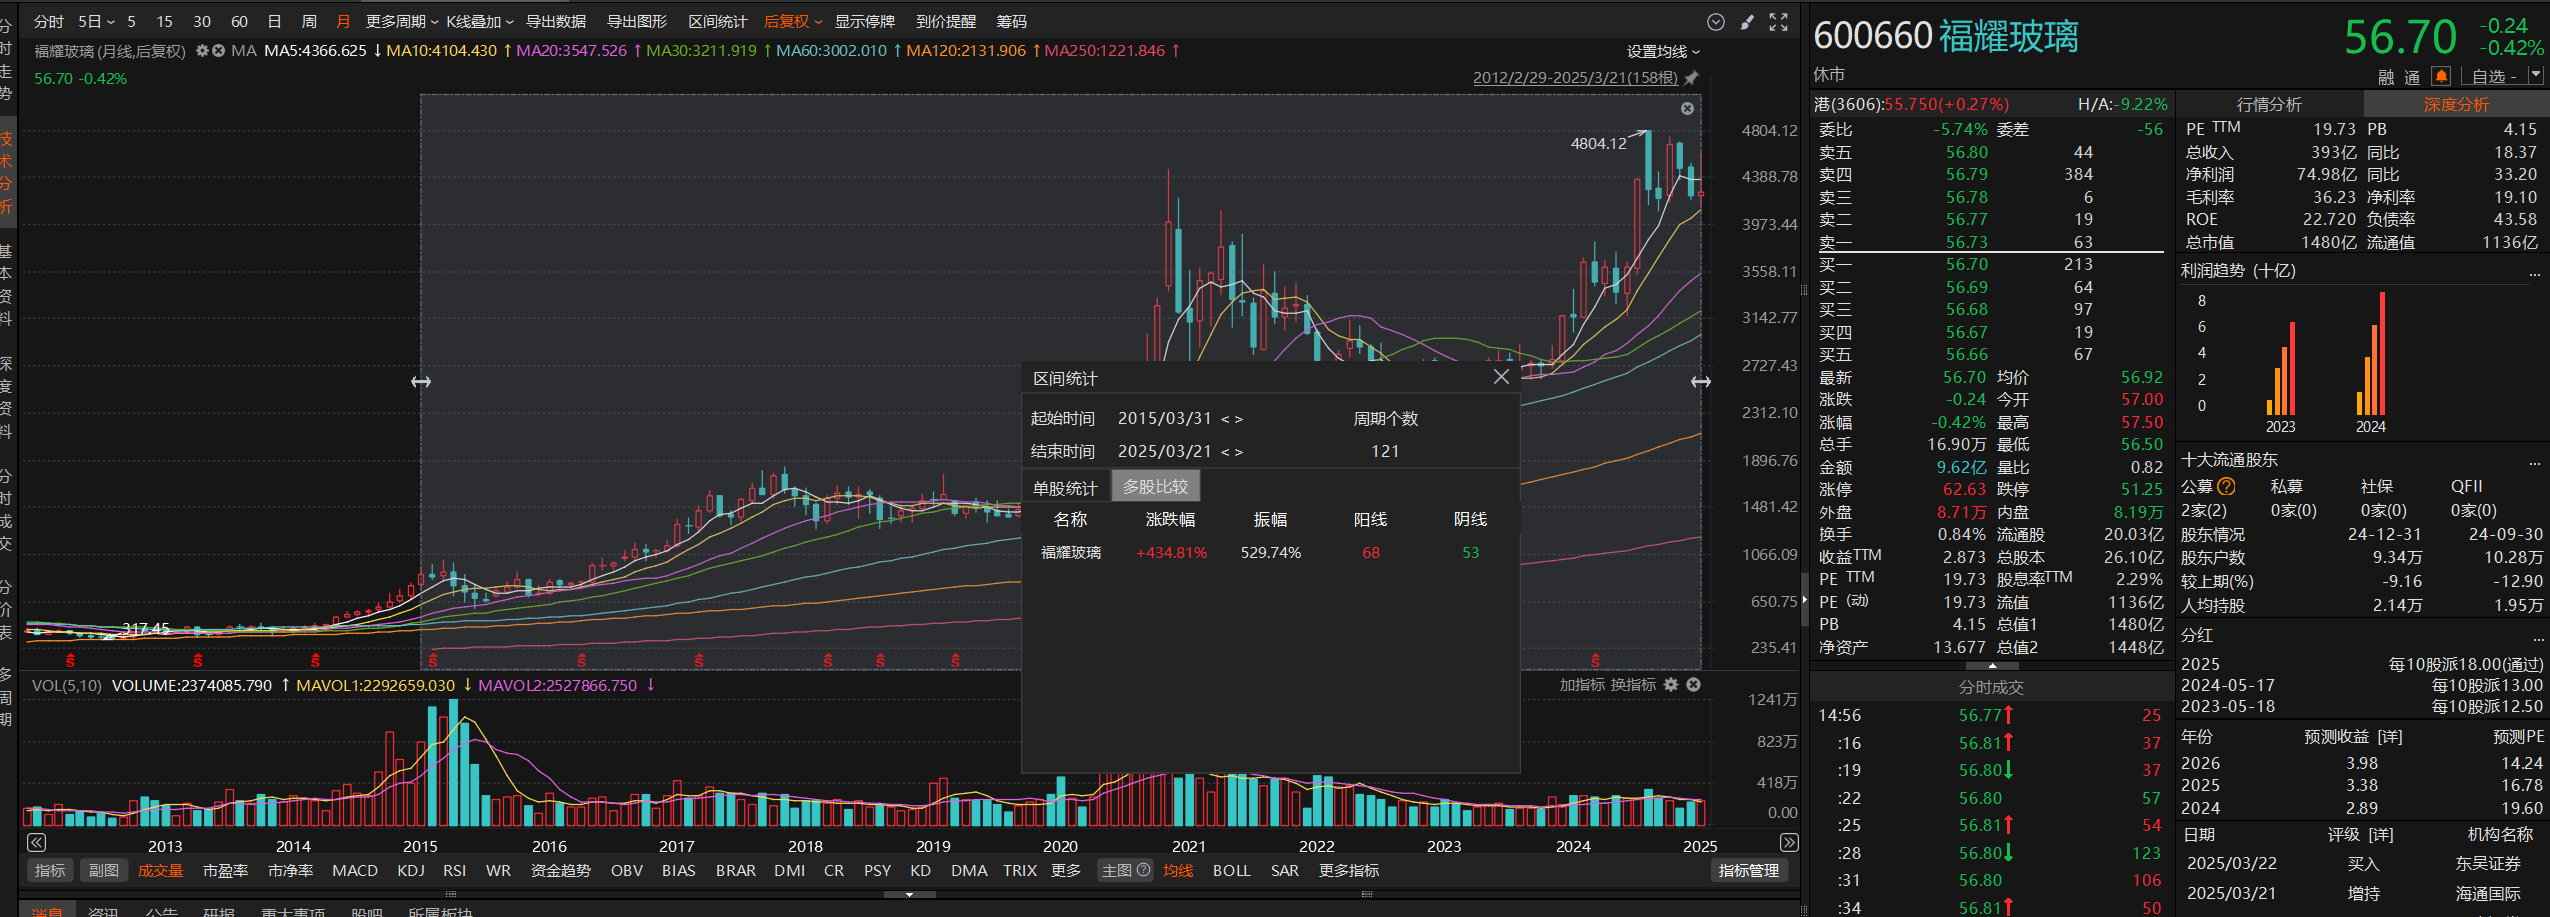Click the 指标管理 button
2550x917 pixels.
[x=1747, y=871]
